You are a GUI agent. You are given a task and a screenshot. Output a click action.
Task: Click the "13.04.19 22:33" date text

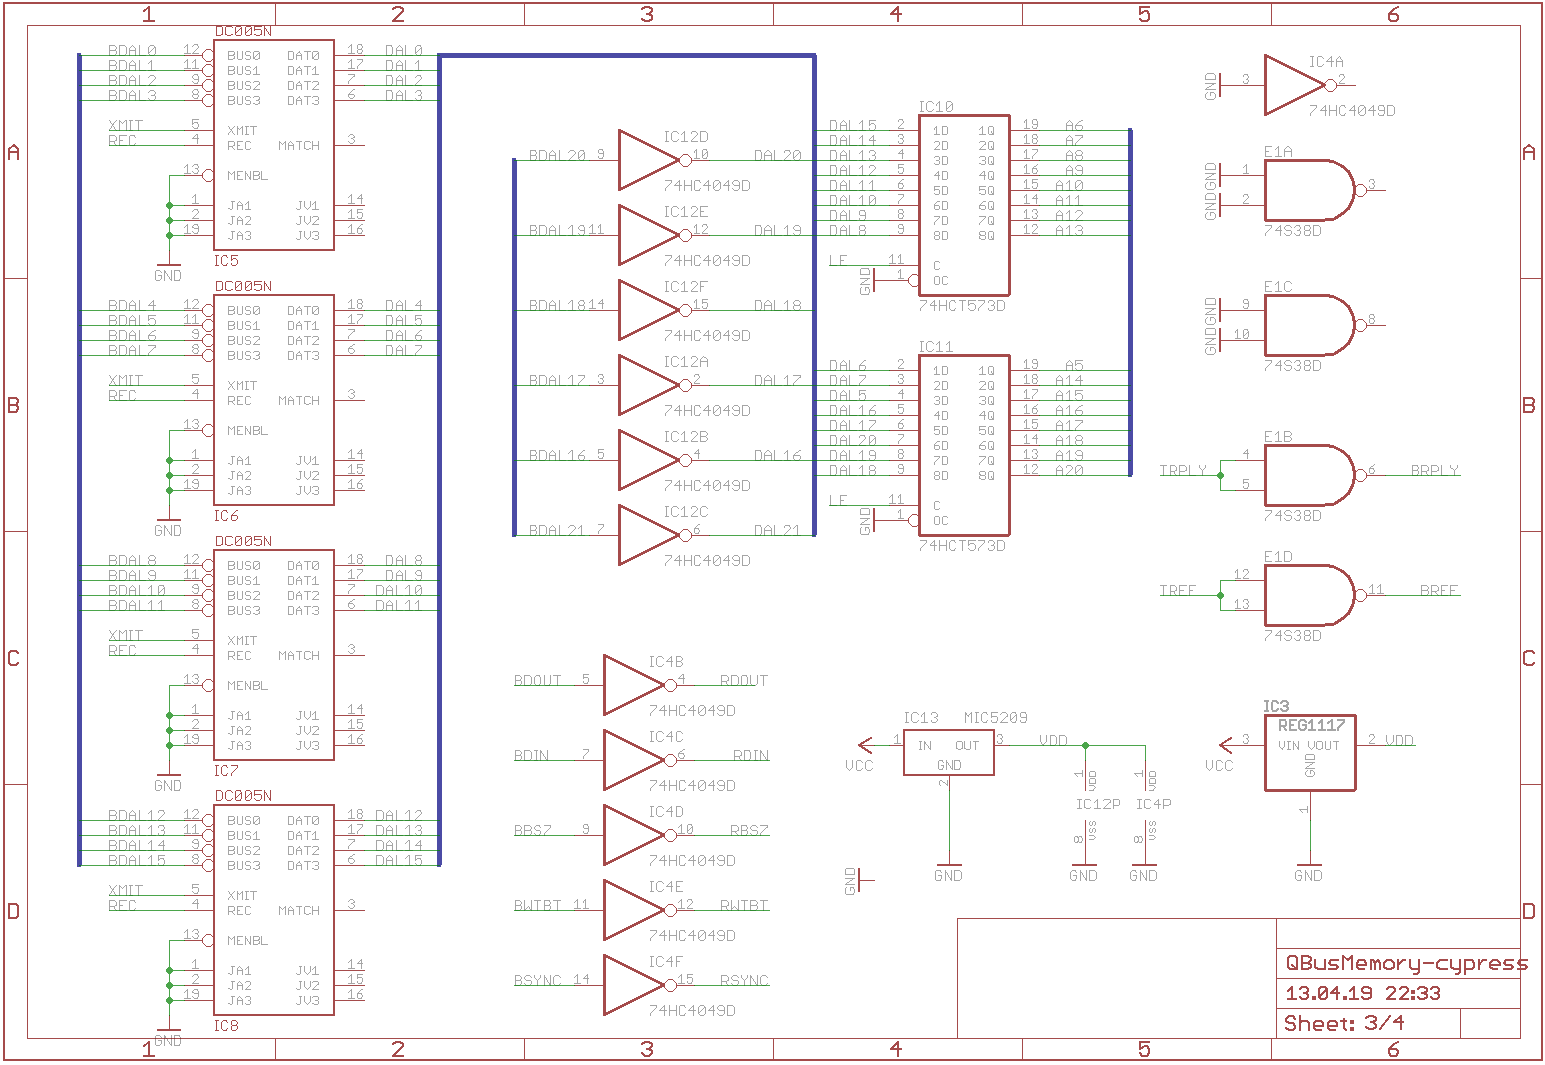pyautogui.click(x=1363, y=993)
